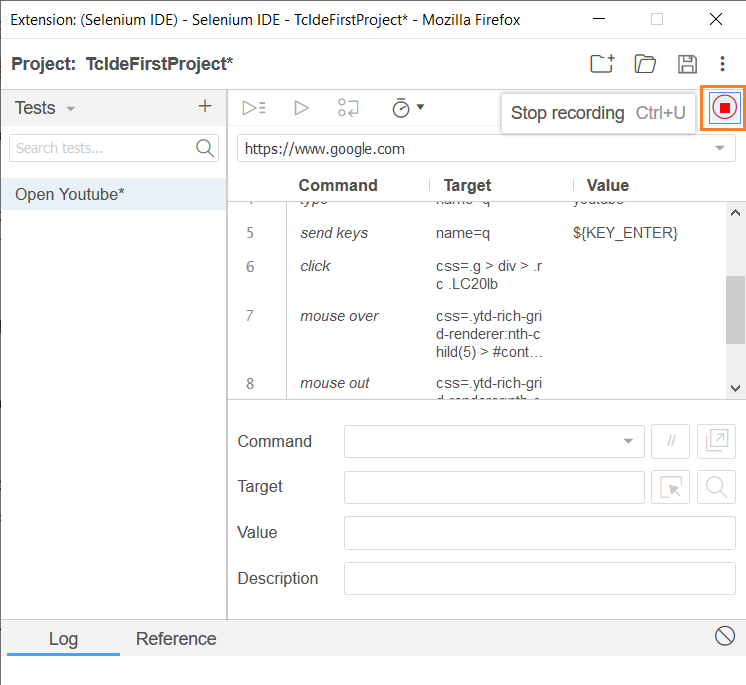This screenshot has height=685, width=746.
Task: Click scroll up arrow in command list
Action: [x=735, y=213]
